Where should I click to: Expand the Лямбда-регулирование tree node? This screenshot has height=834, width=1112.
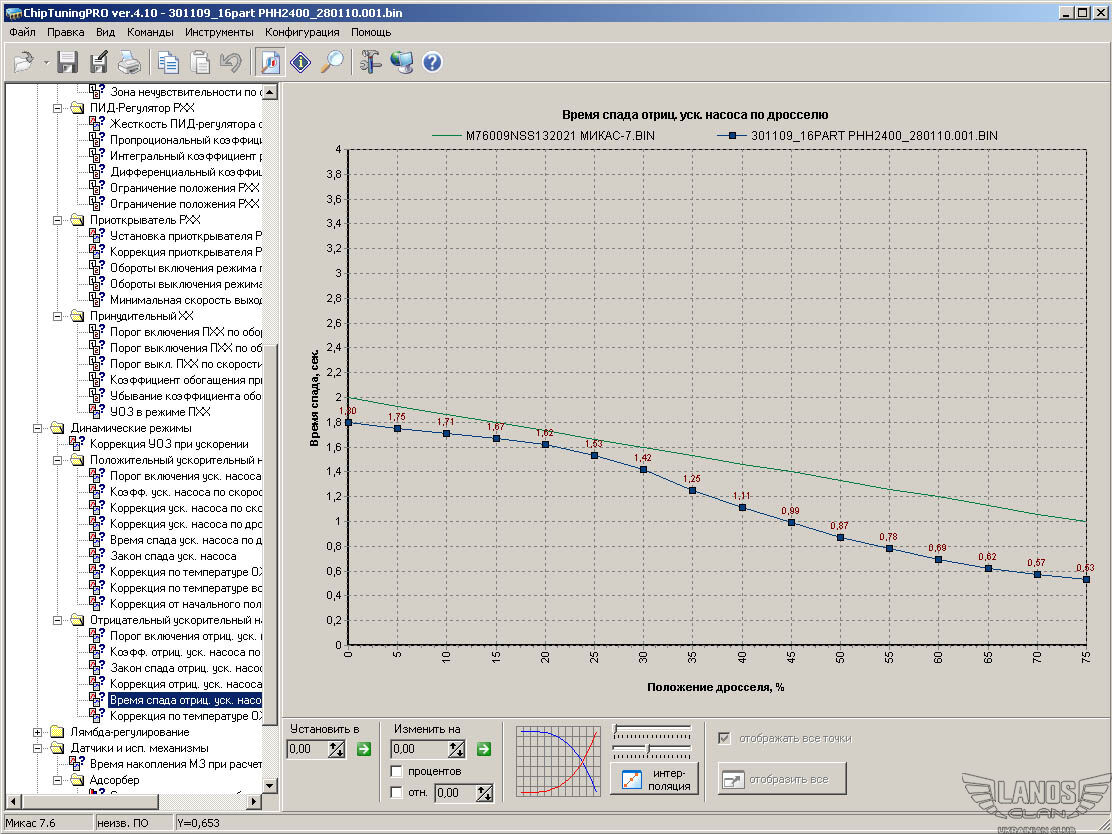coord(38,732)
